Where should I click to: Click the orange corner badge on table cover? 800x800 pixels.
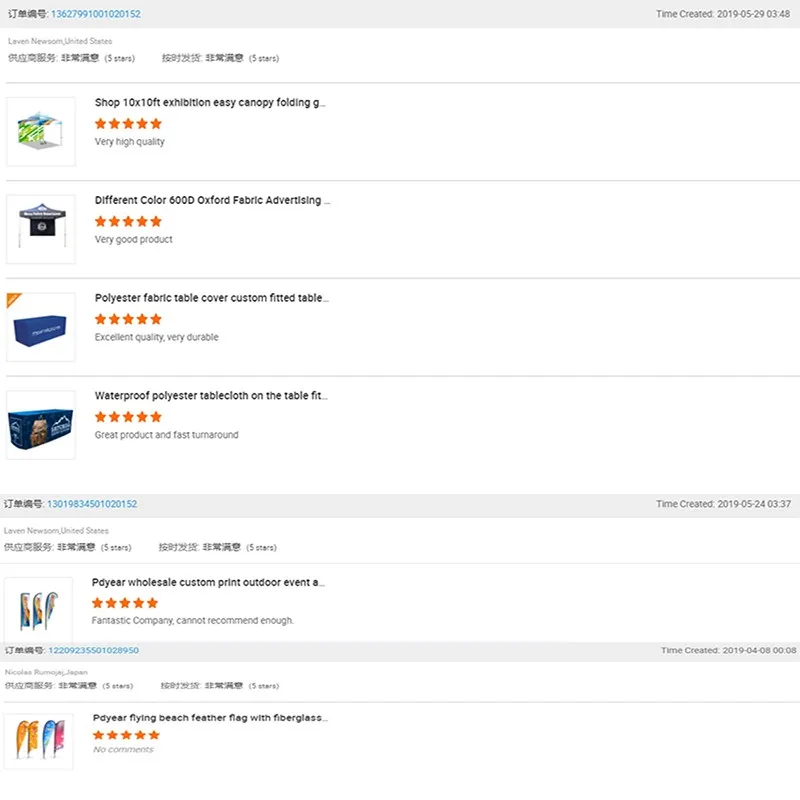pyautogui.click(x=13, y=299)
